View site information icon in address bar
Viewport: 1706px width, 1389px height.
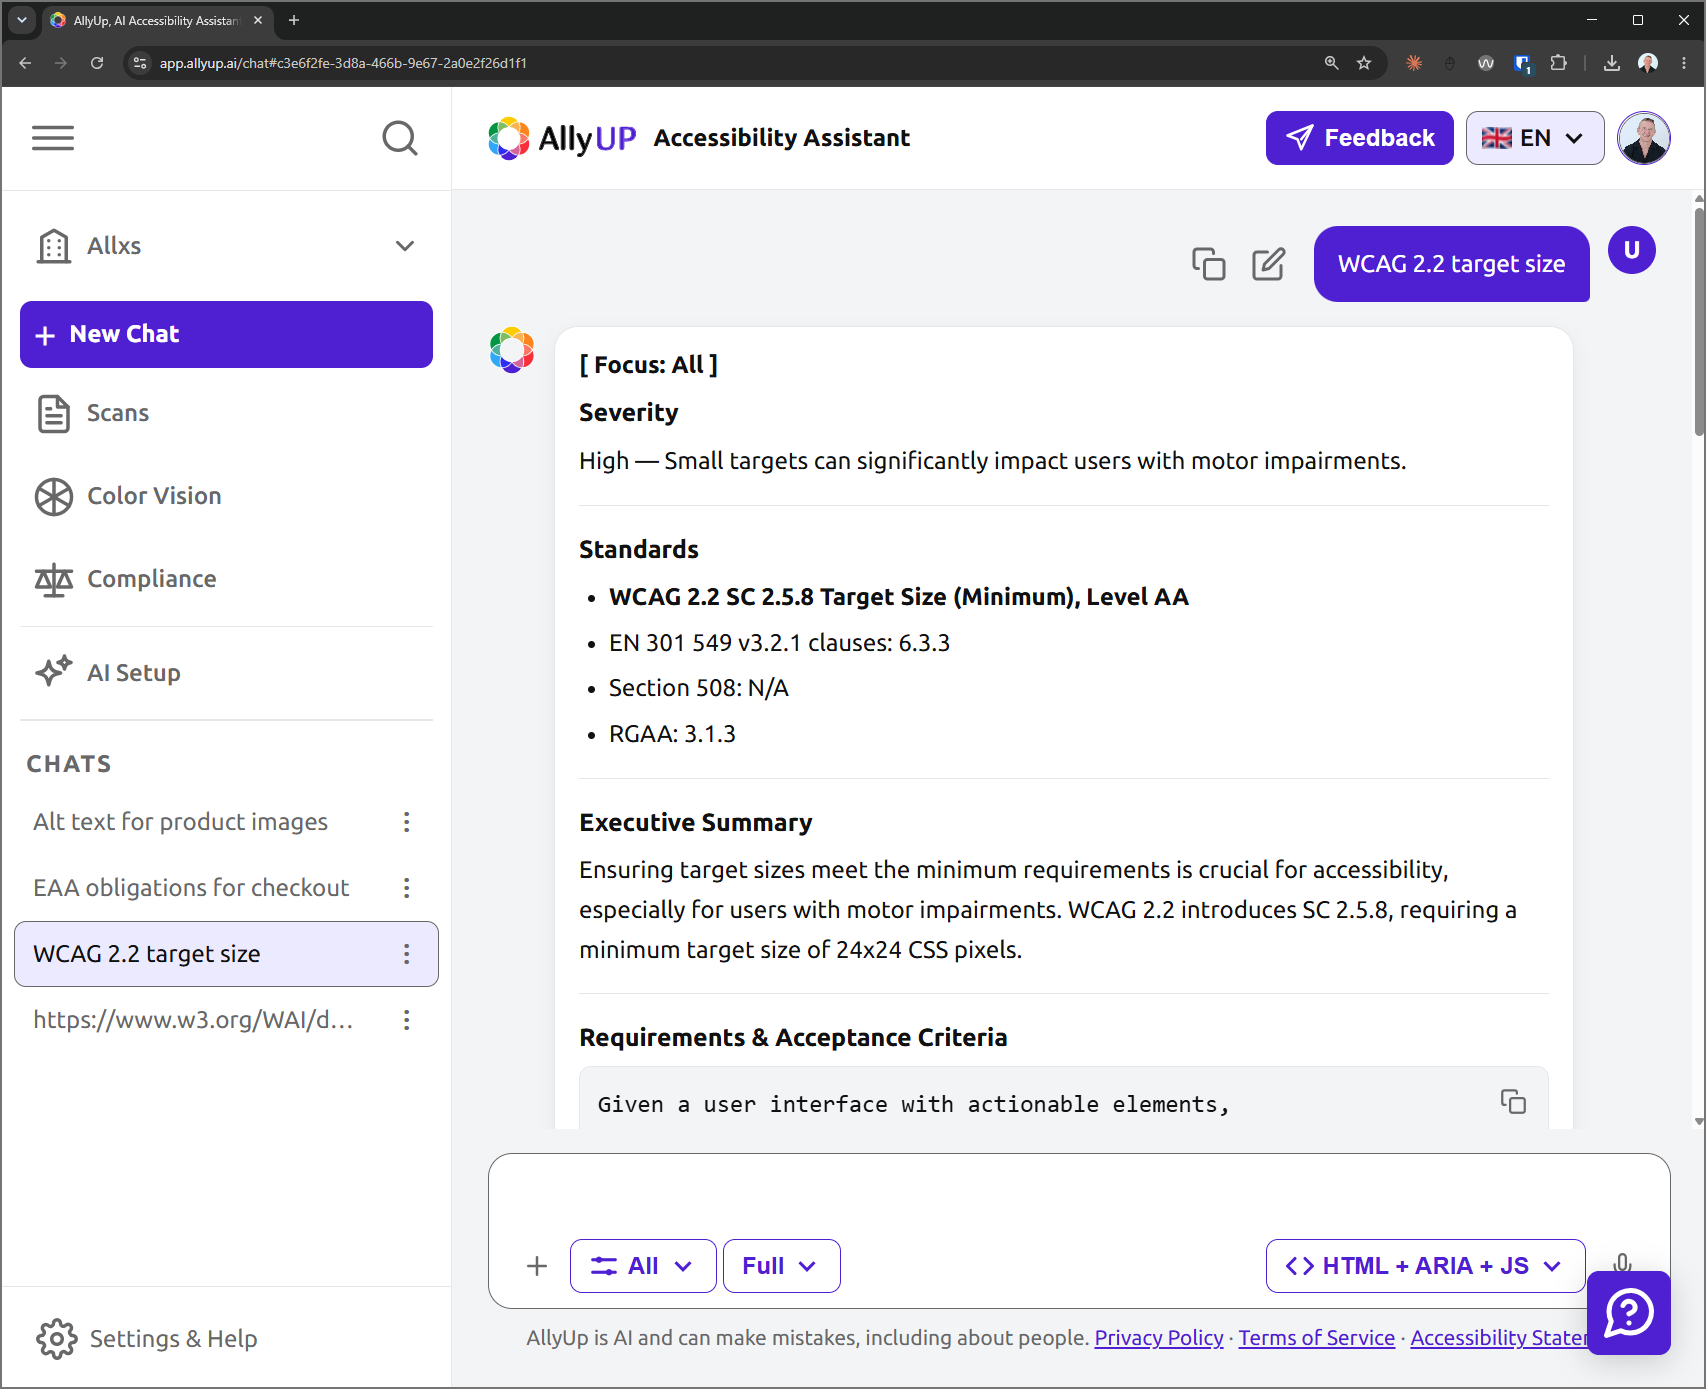[x=140, y=63]
